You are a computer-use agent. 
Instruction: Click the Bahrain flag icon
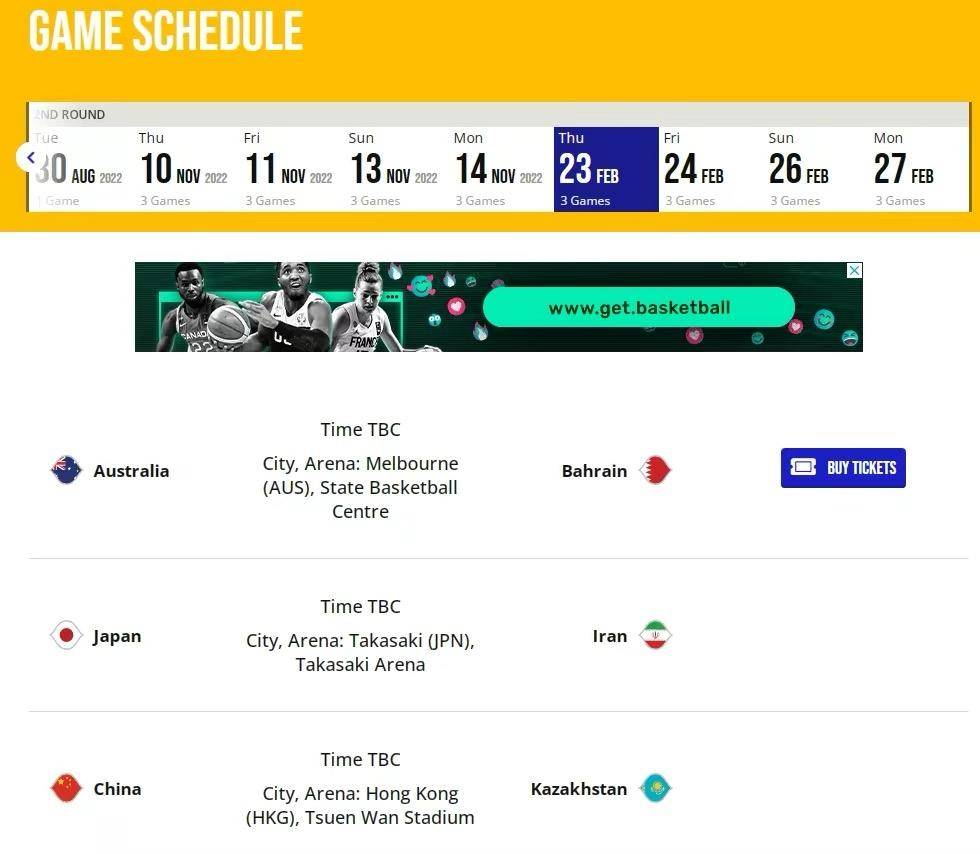point(655,470)
